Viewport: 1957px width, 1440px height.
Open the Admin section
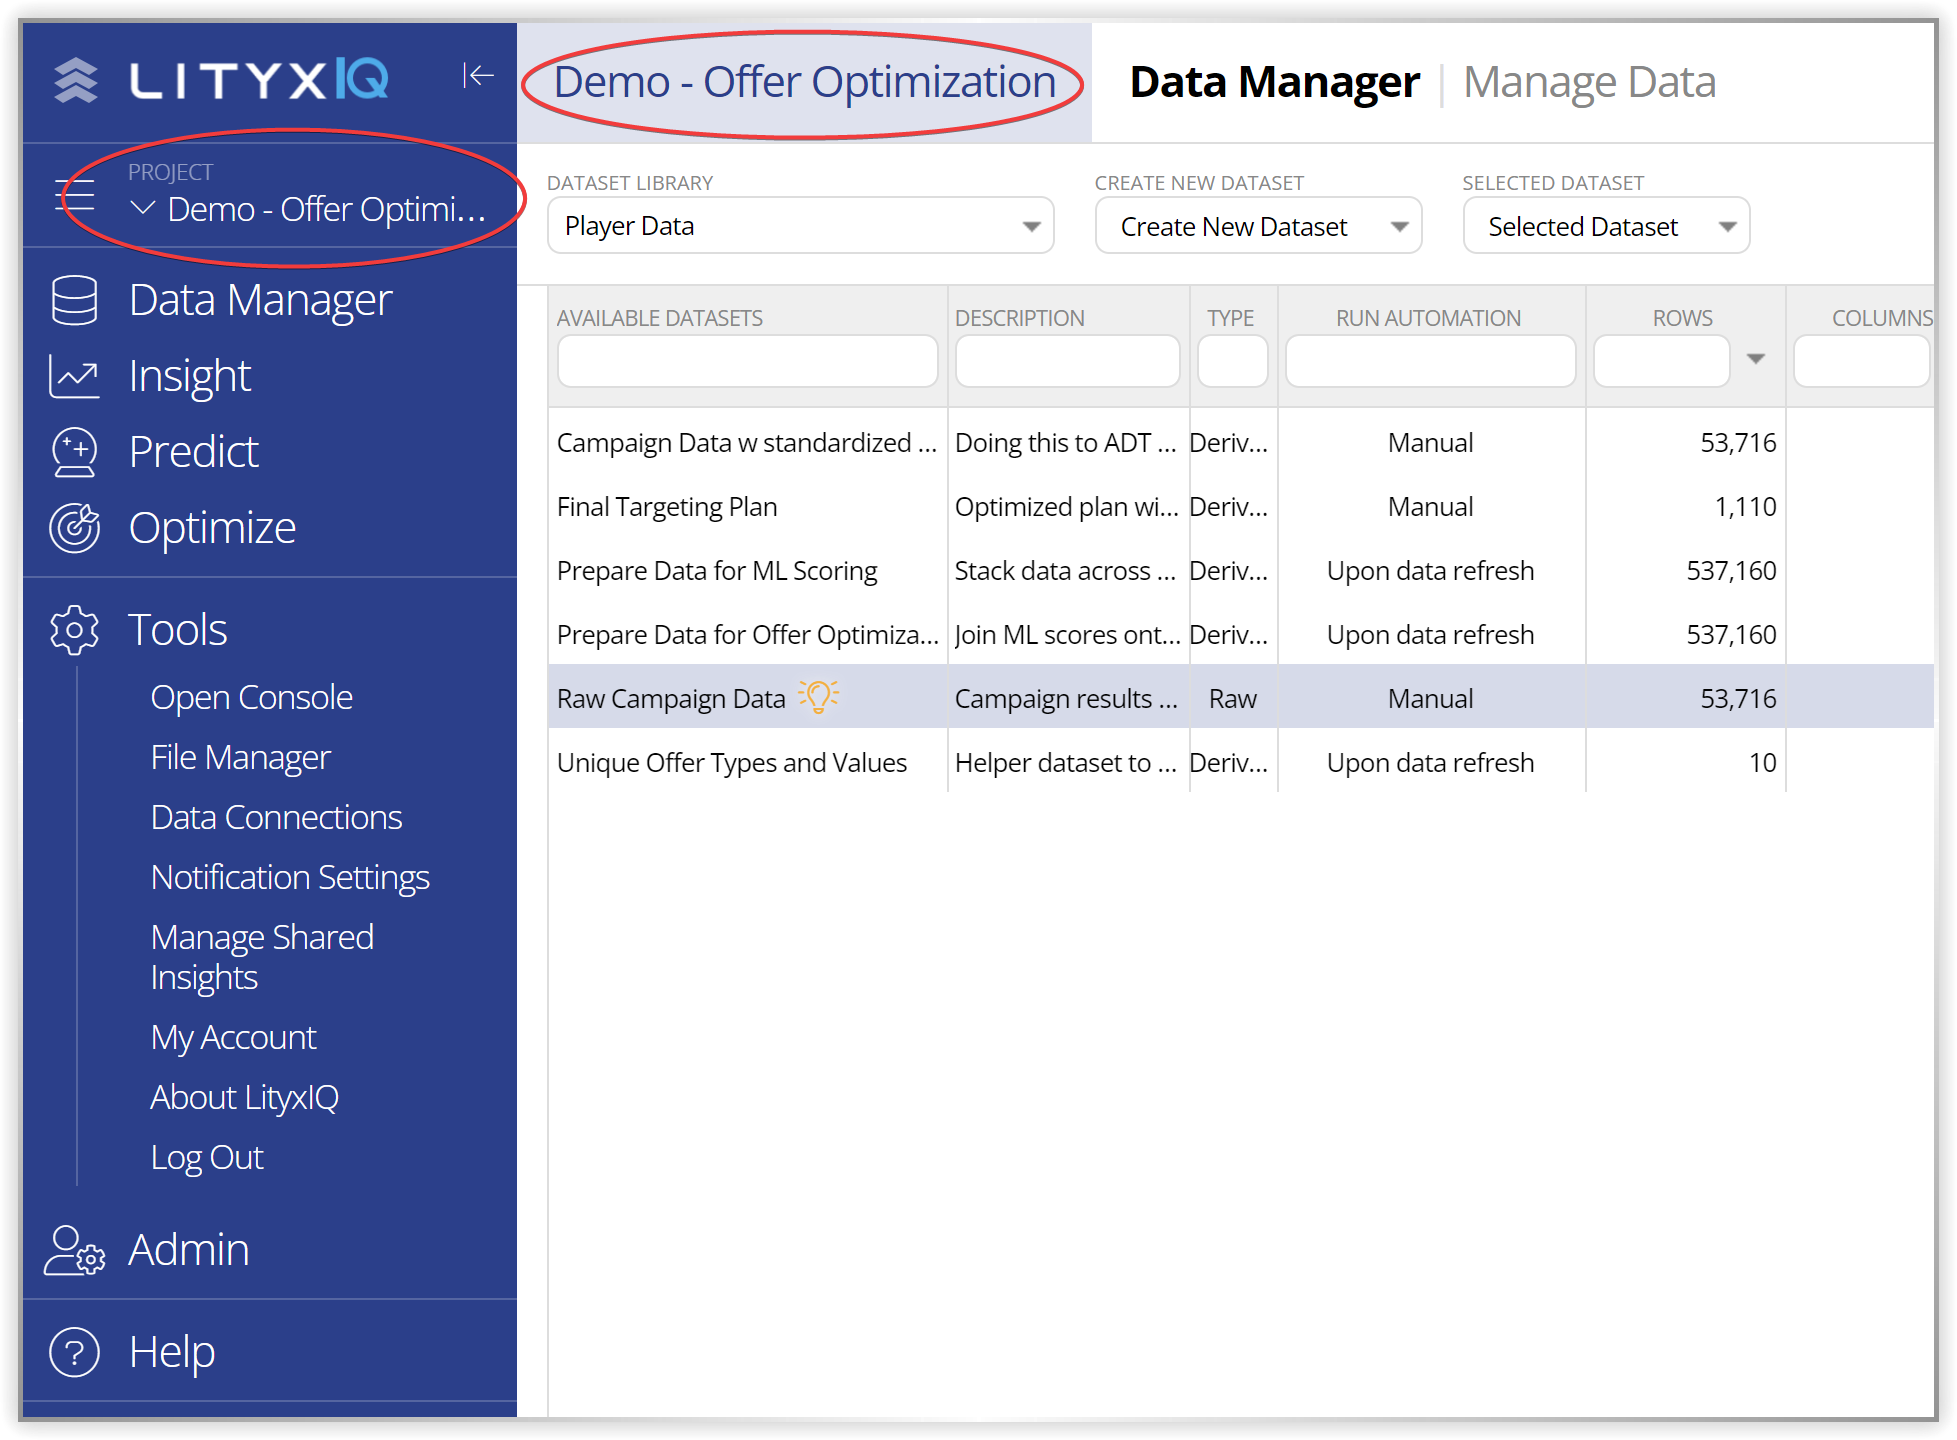click(188, 1250)
